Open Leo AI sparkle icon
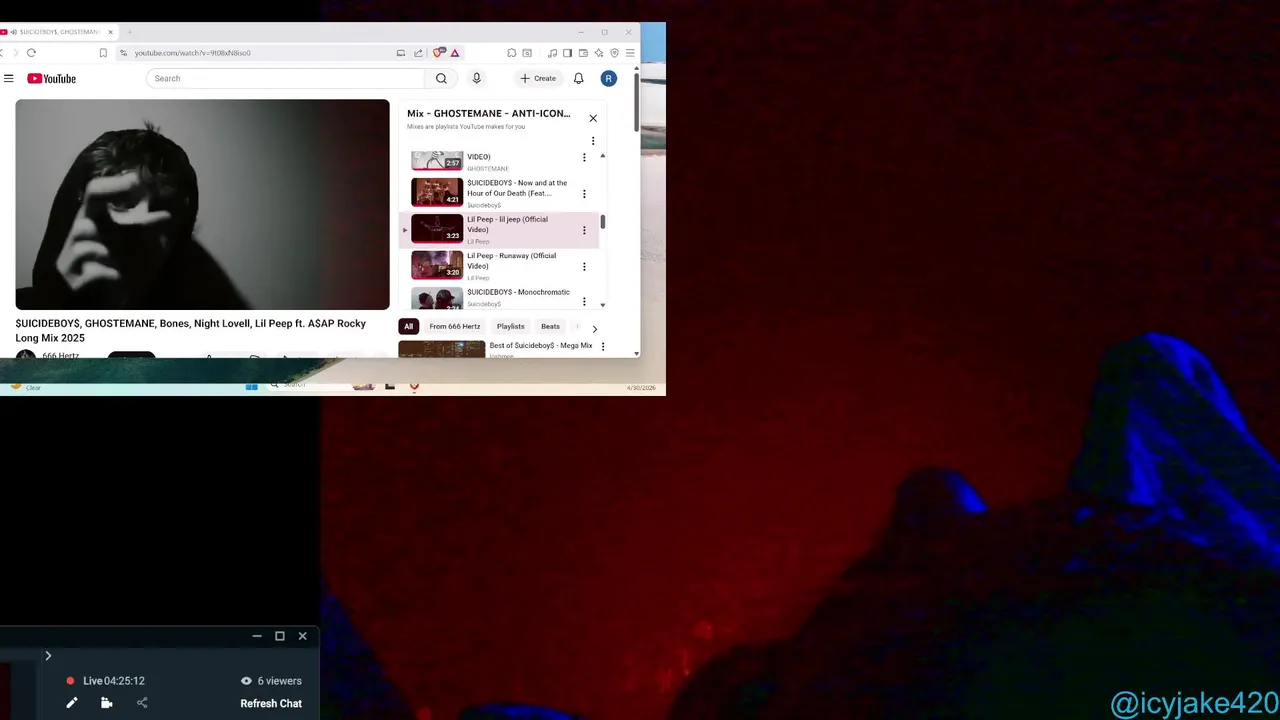Screen dimensions: 1280x720 (599, 53)
